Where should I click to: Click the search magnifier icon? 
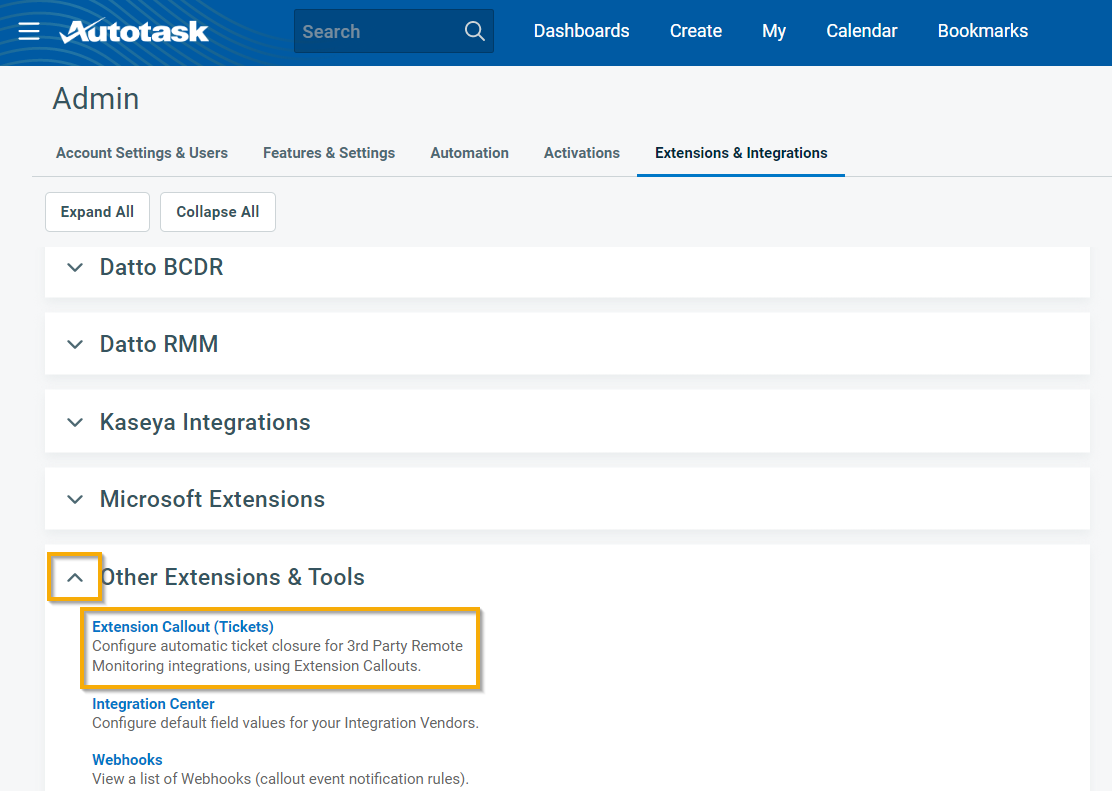pyautogui.click(x=475, y=31)
